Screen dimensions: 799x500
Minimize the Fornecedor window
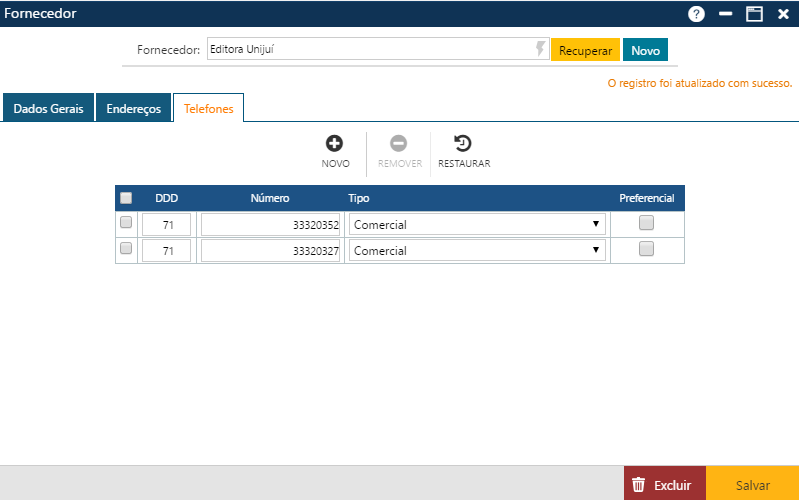coord(726,14)
